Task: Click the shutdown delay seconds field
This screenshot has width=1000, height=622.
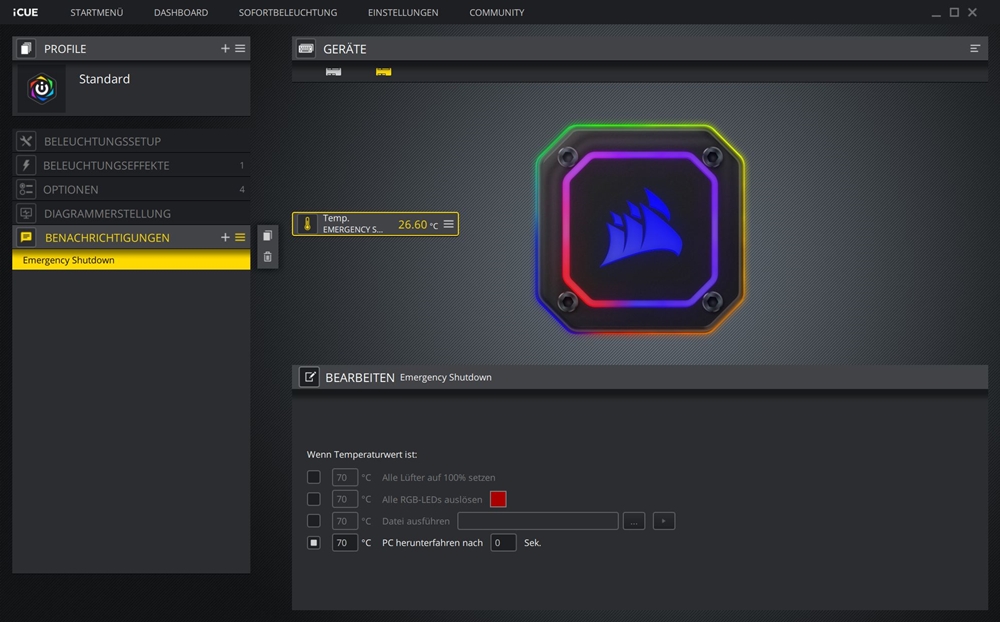Action: coord(503,542)
